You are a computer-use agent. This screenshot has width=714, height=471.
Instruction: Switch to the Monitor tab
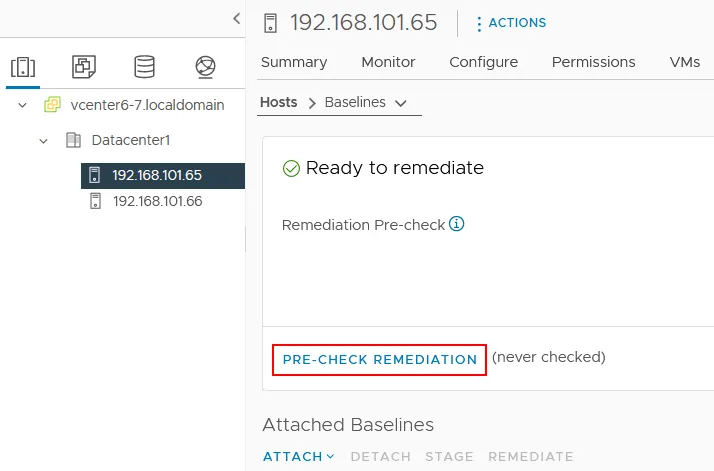click(x=388, y=62)
